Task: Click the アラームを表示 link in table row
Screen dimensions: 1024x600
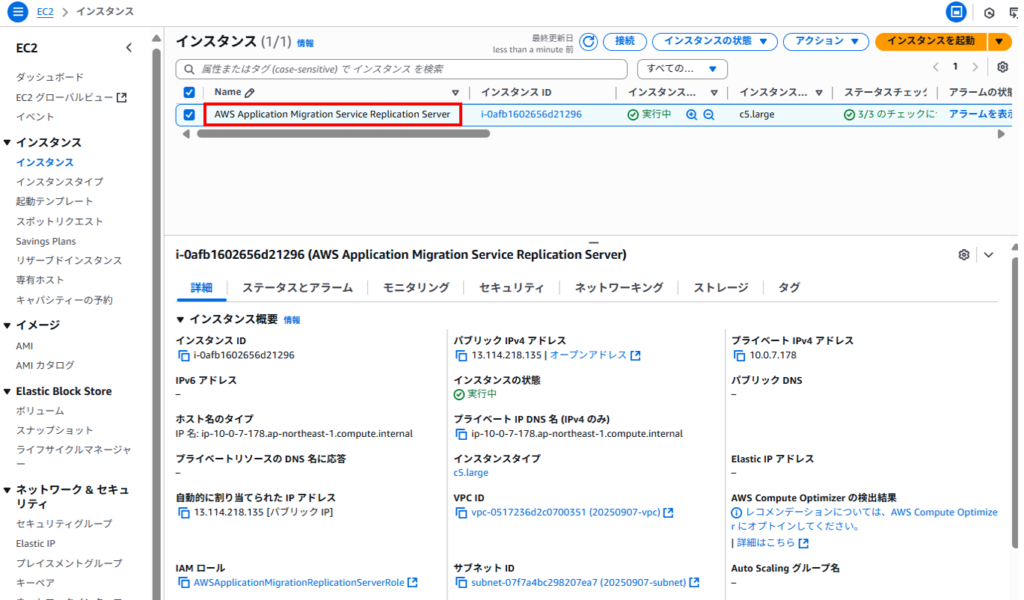Action: click(980, 114)
